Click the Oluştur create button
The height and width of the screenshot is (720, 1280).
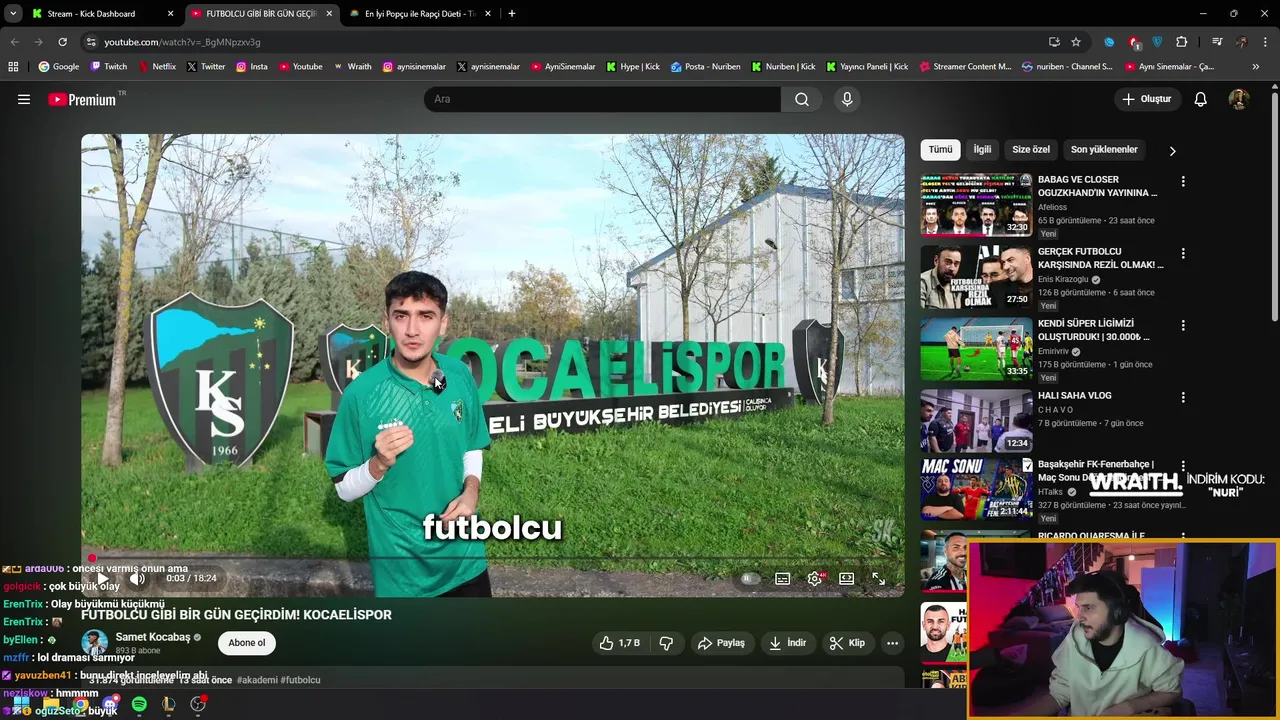[x=1146, y=99]
